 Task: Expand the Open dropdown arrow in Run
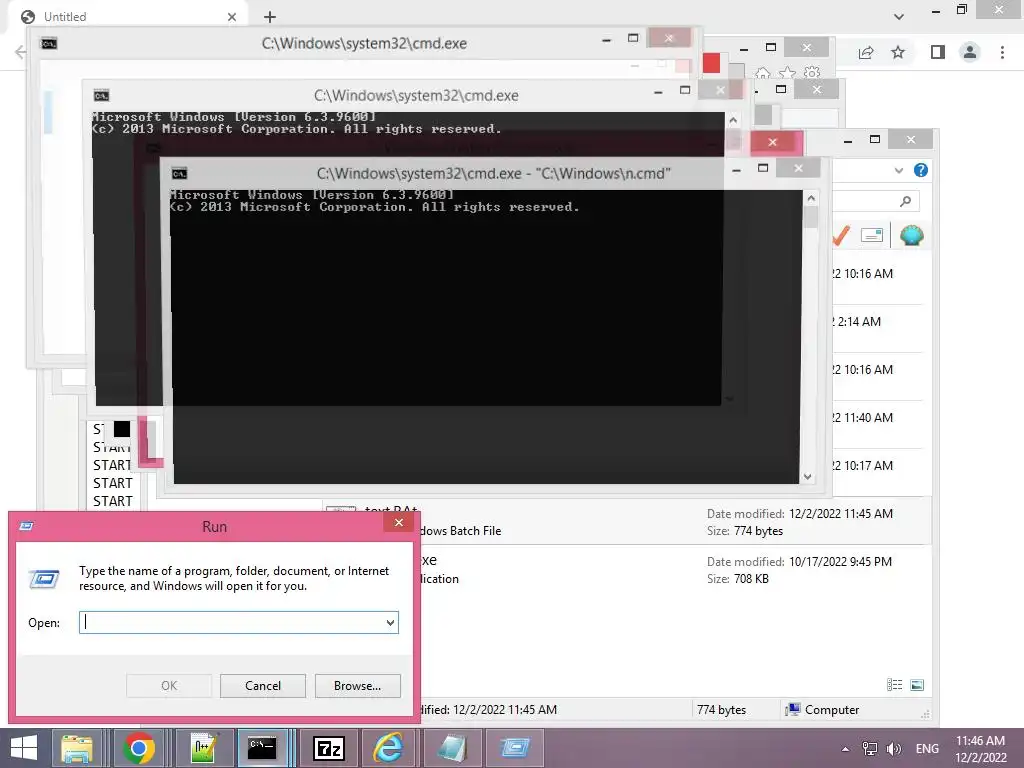coord(391,622)
